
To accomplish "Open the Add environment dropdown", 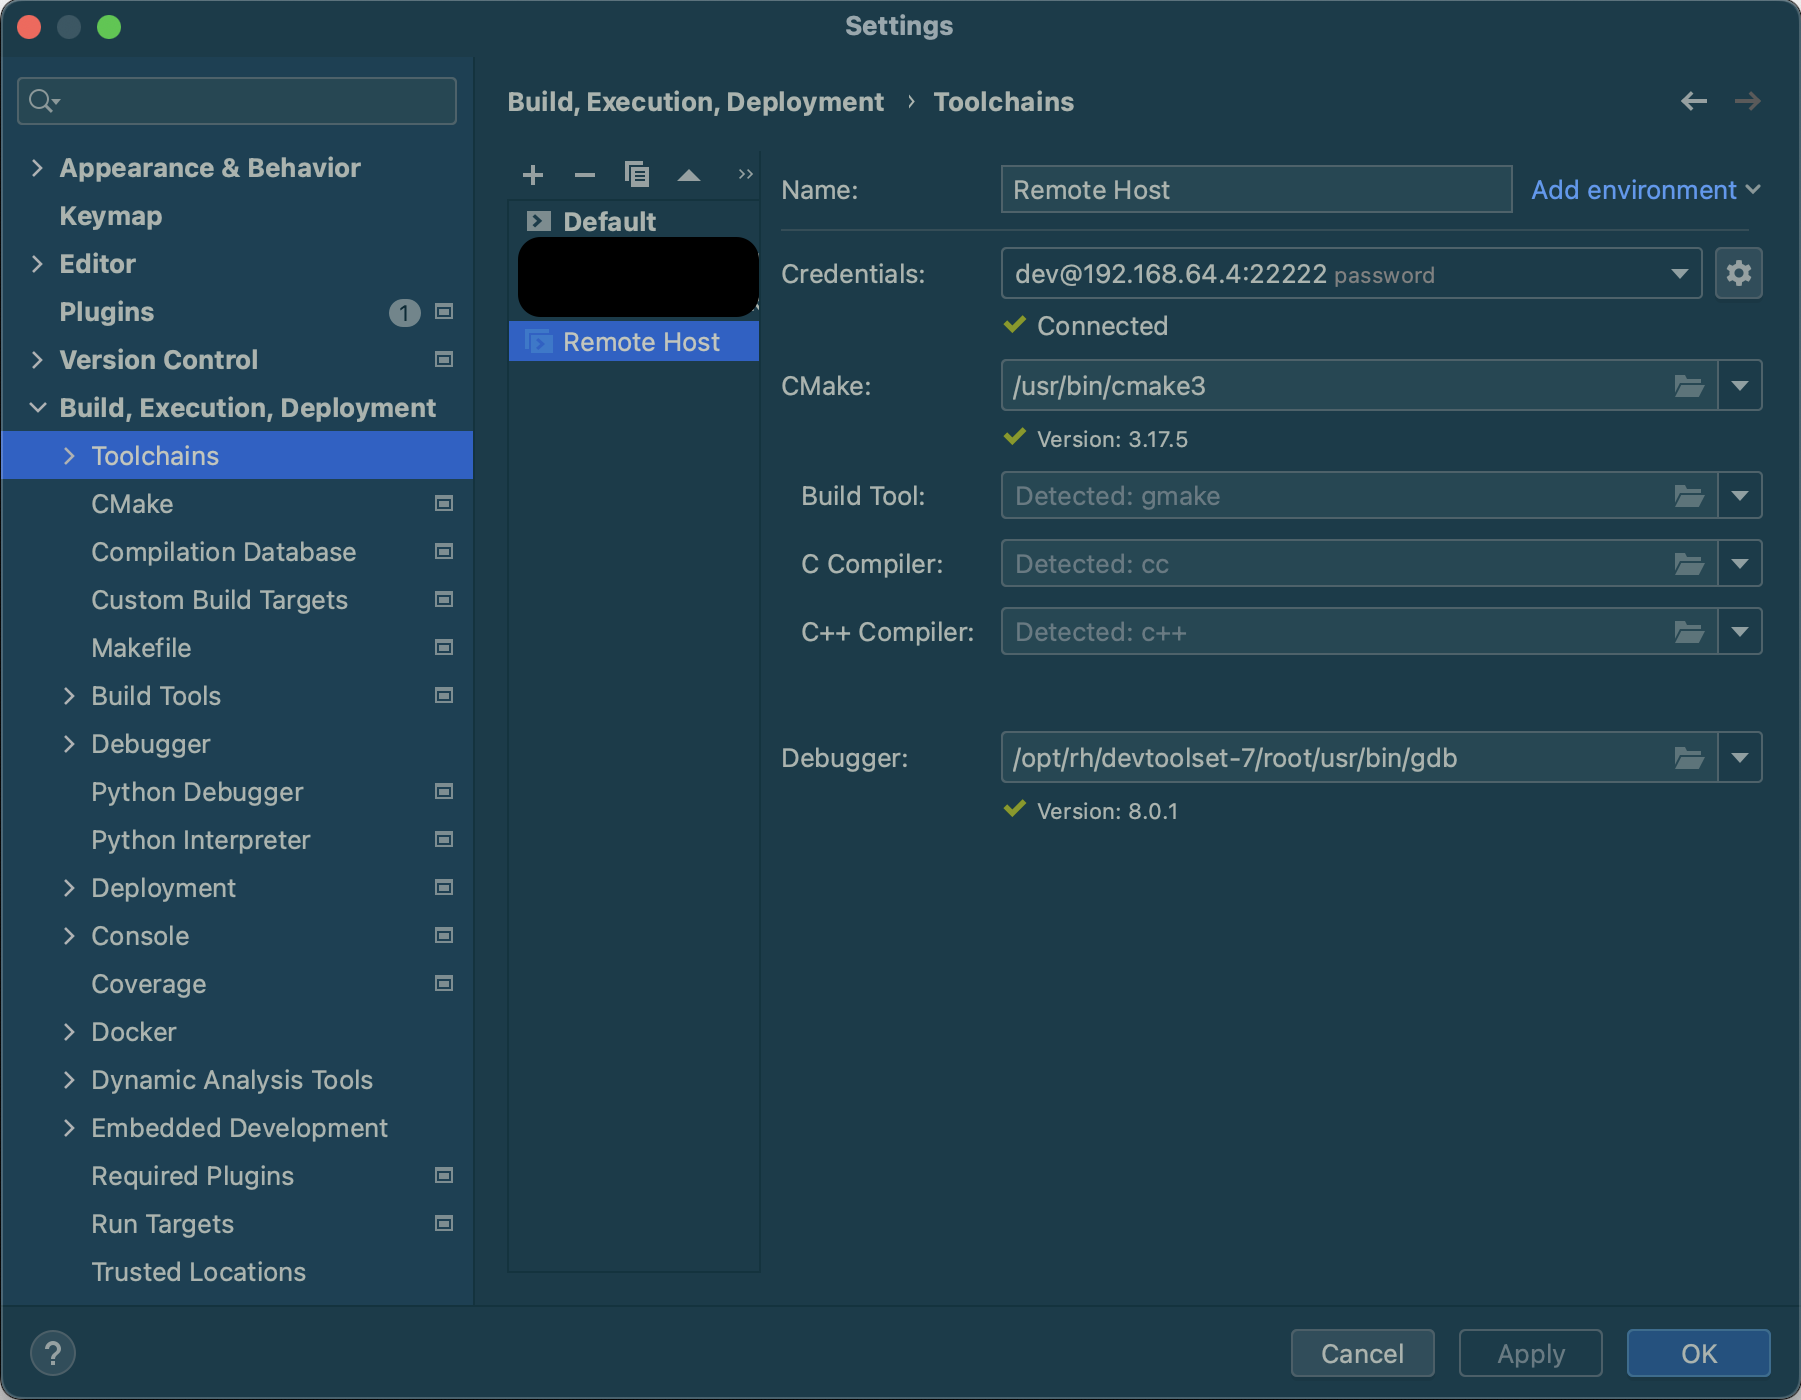I will [1646, 190].
